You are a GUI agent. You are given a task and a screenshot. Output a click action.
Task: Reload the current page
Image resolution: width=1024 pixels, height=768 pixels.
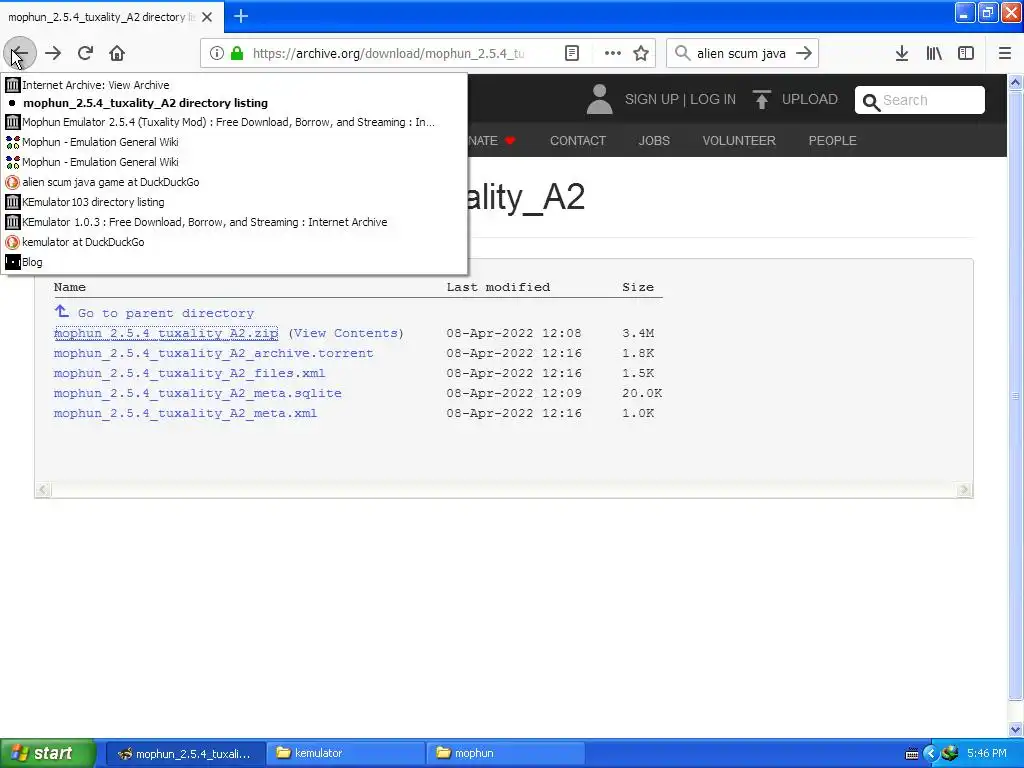pyautogui.click(x=85, y=54)
